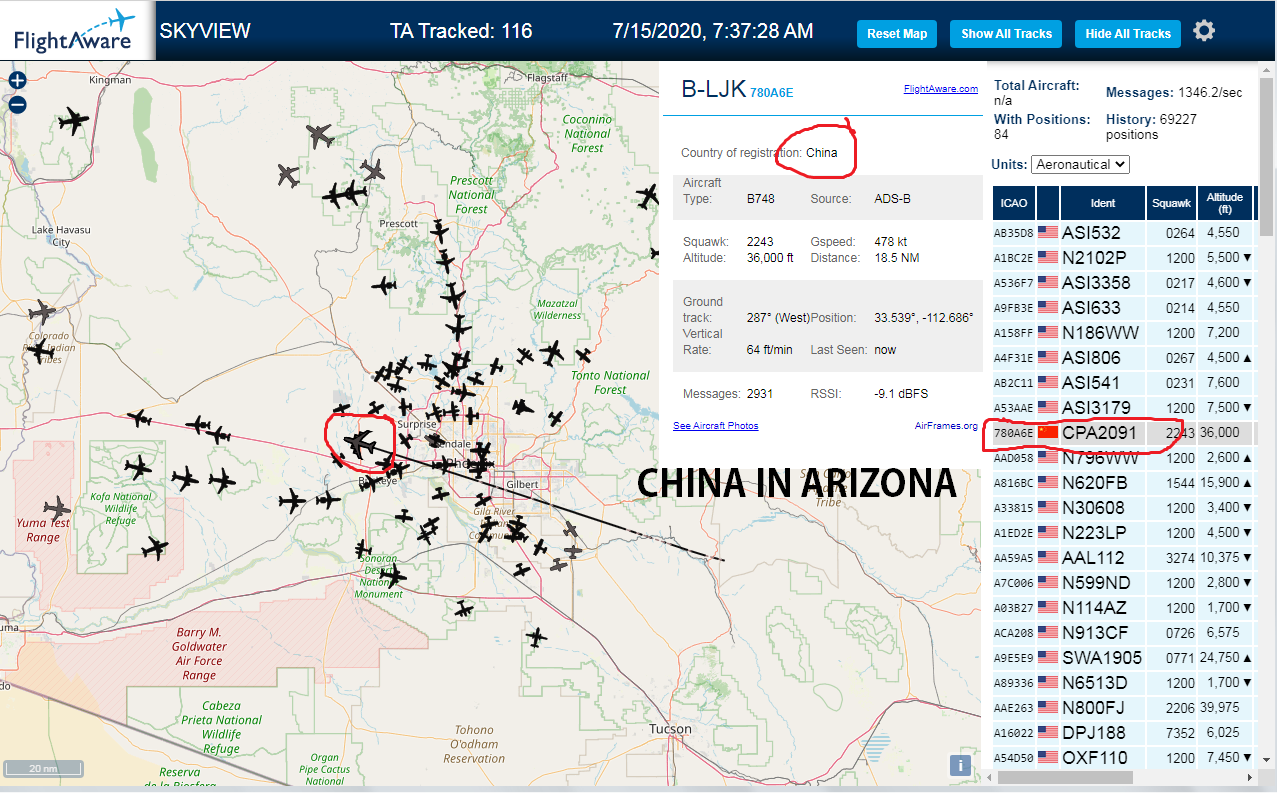This screenshot has width=1277, height=793.
Task: Click US flag in DPJ188 row
Action: tap(1048, 732)
